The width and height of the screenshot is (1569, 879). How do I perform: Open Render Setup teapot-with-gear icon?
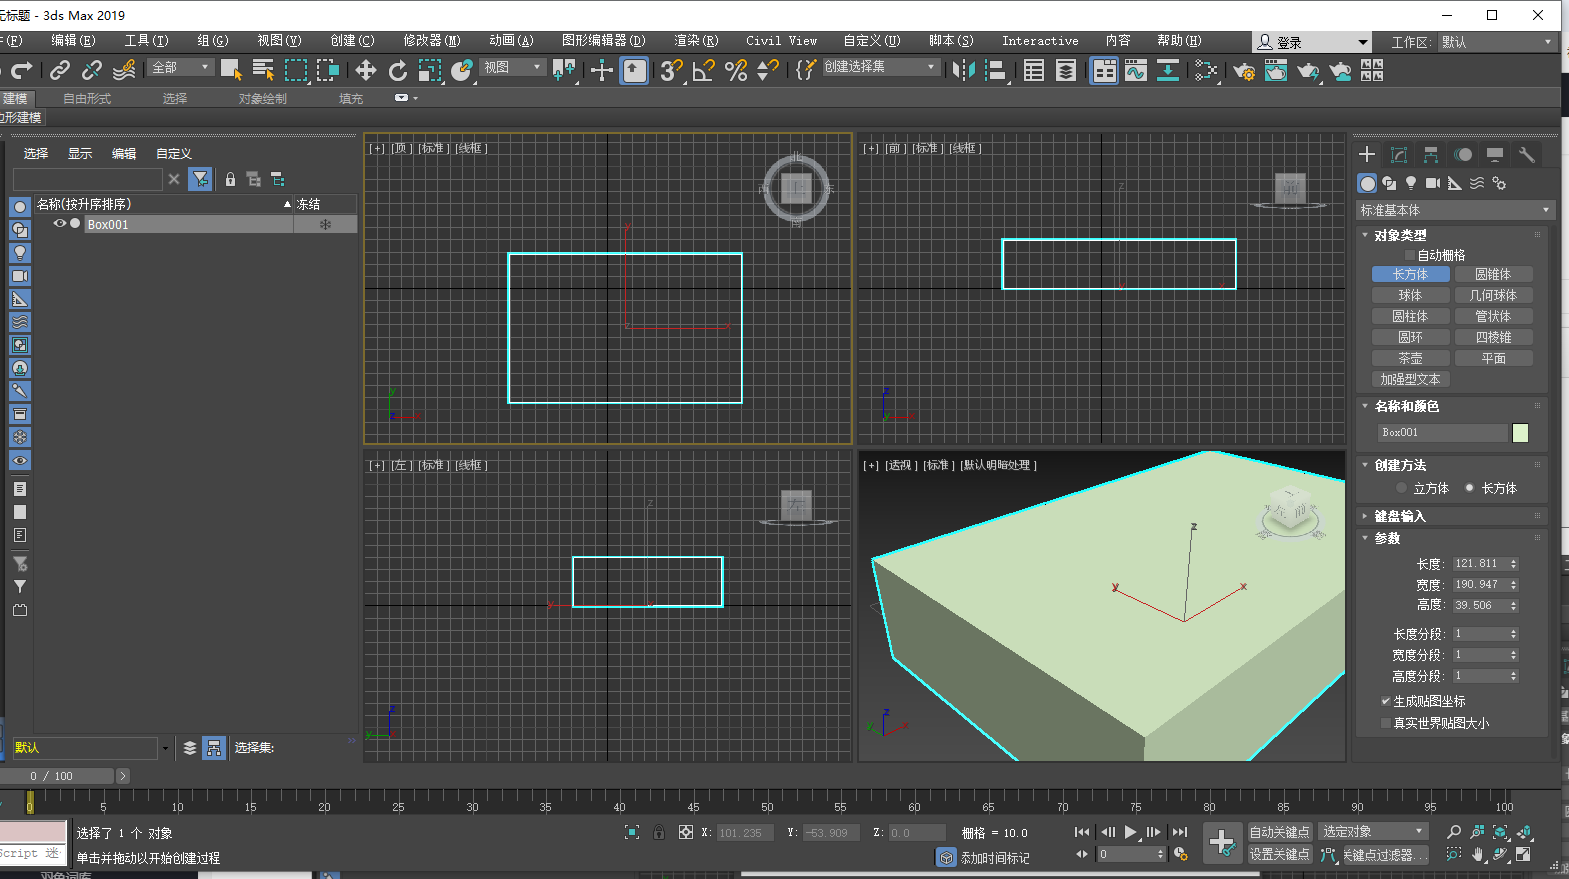[x=1244, y=69]
